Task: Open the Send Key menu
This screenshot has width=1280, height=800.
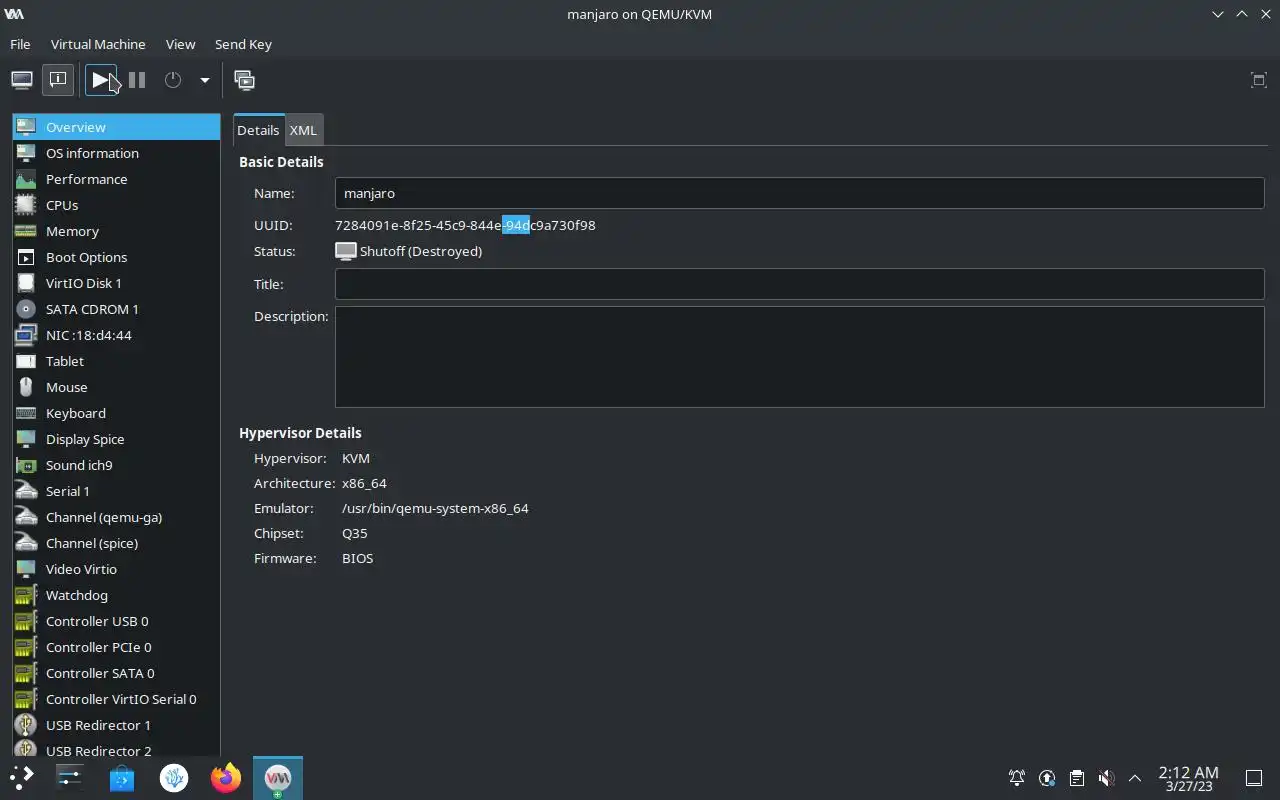Action: 243,44
